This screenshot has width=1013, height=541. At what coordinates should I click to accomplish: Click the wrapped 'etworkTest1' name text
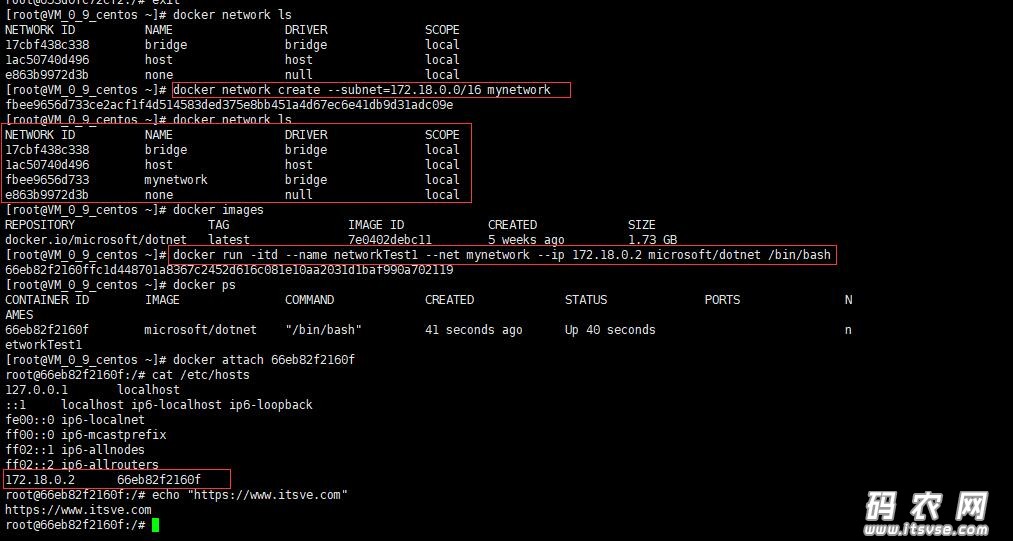click(x=44, y=345)
